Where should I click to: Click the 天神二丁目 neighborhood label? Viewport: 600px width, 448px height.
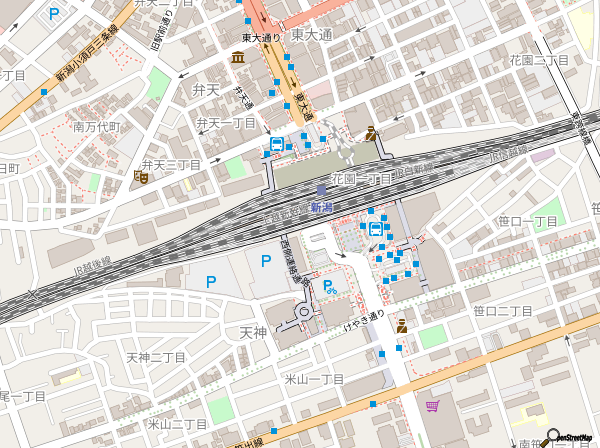(157, 357)
